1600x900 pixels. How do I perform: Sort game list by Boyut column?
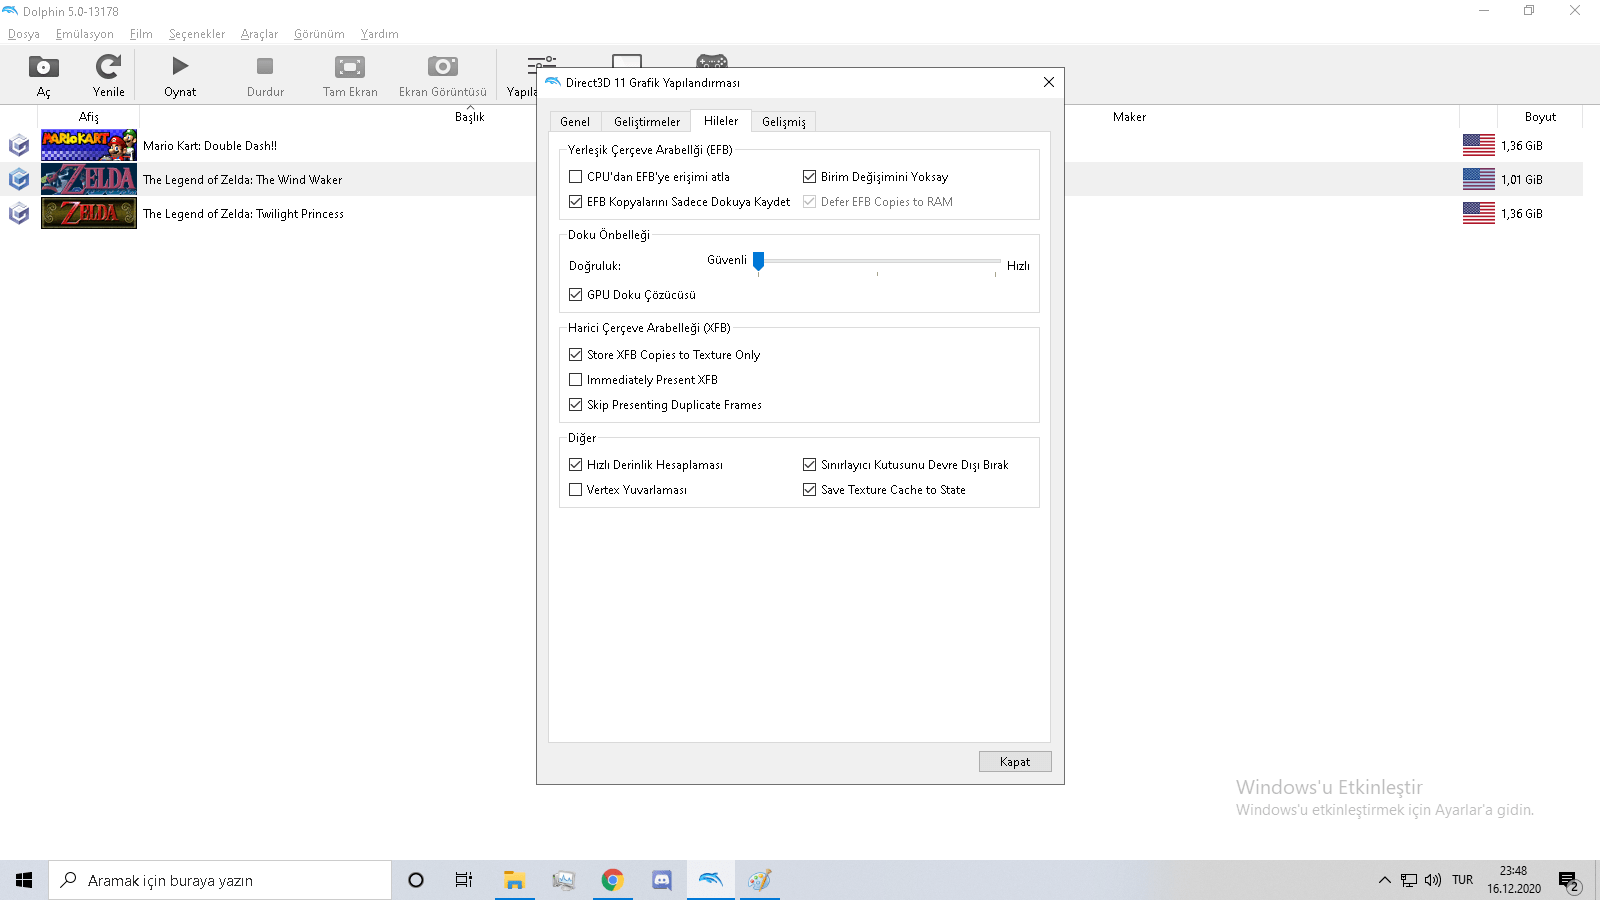(x=1540, y=117)
